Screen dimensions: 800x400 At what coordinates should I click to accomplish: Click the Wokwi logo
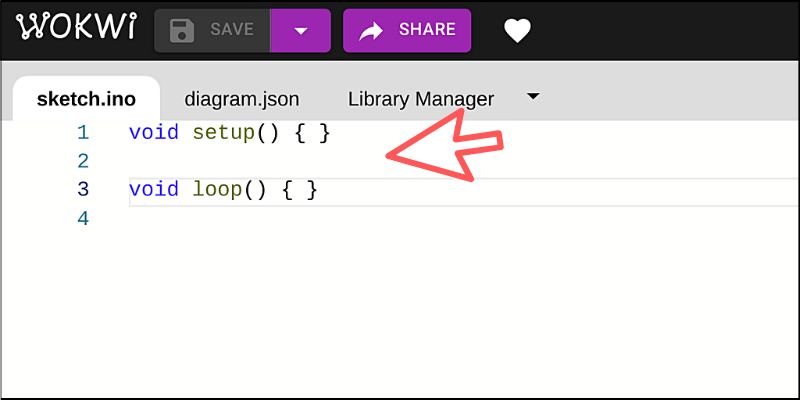pyautogui.click(x=76, y=27)
